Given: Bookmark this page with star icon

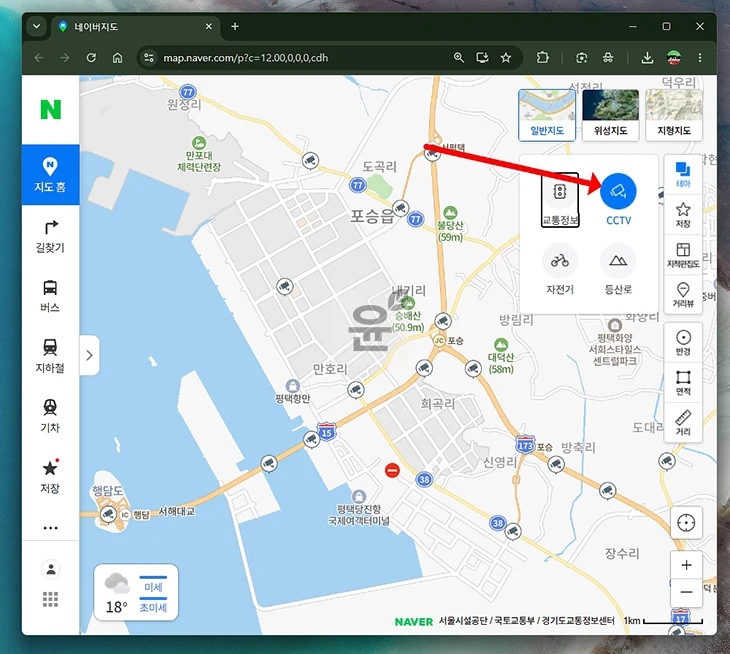Looking at the screenshot, I should coord(506,58).
